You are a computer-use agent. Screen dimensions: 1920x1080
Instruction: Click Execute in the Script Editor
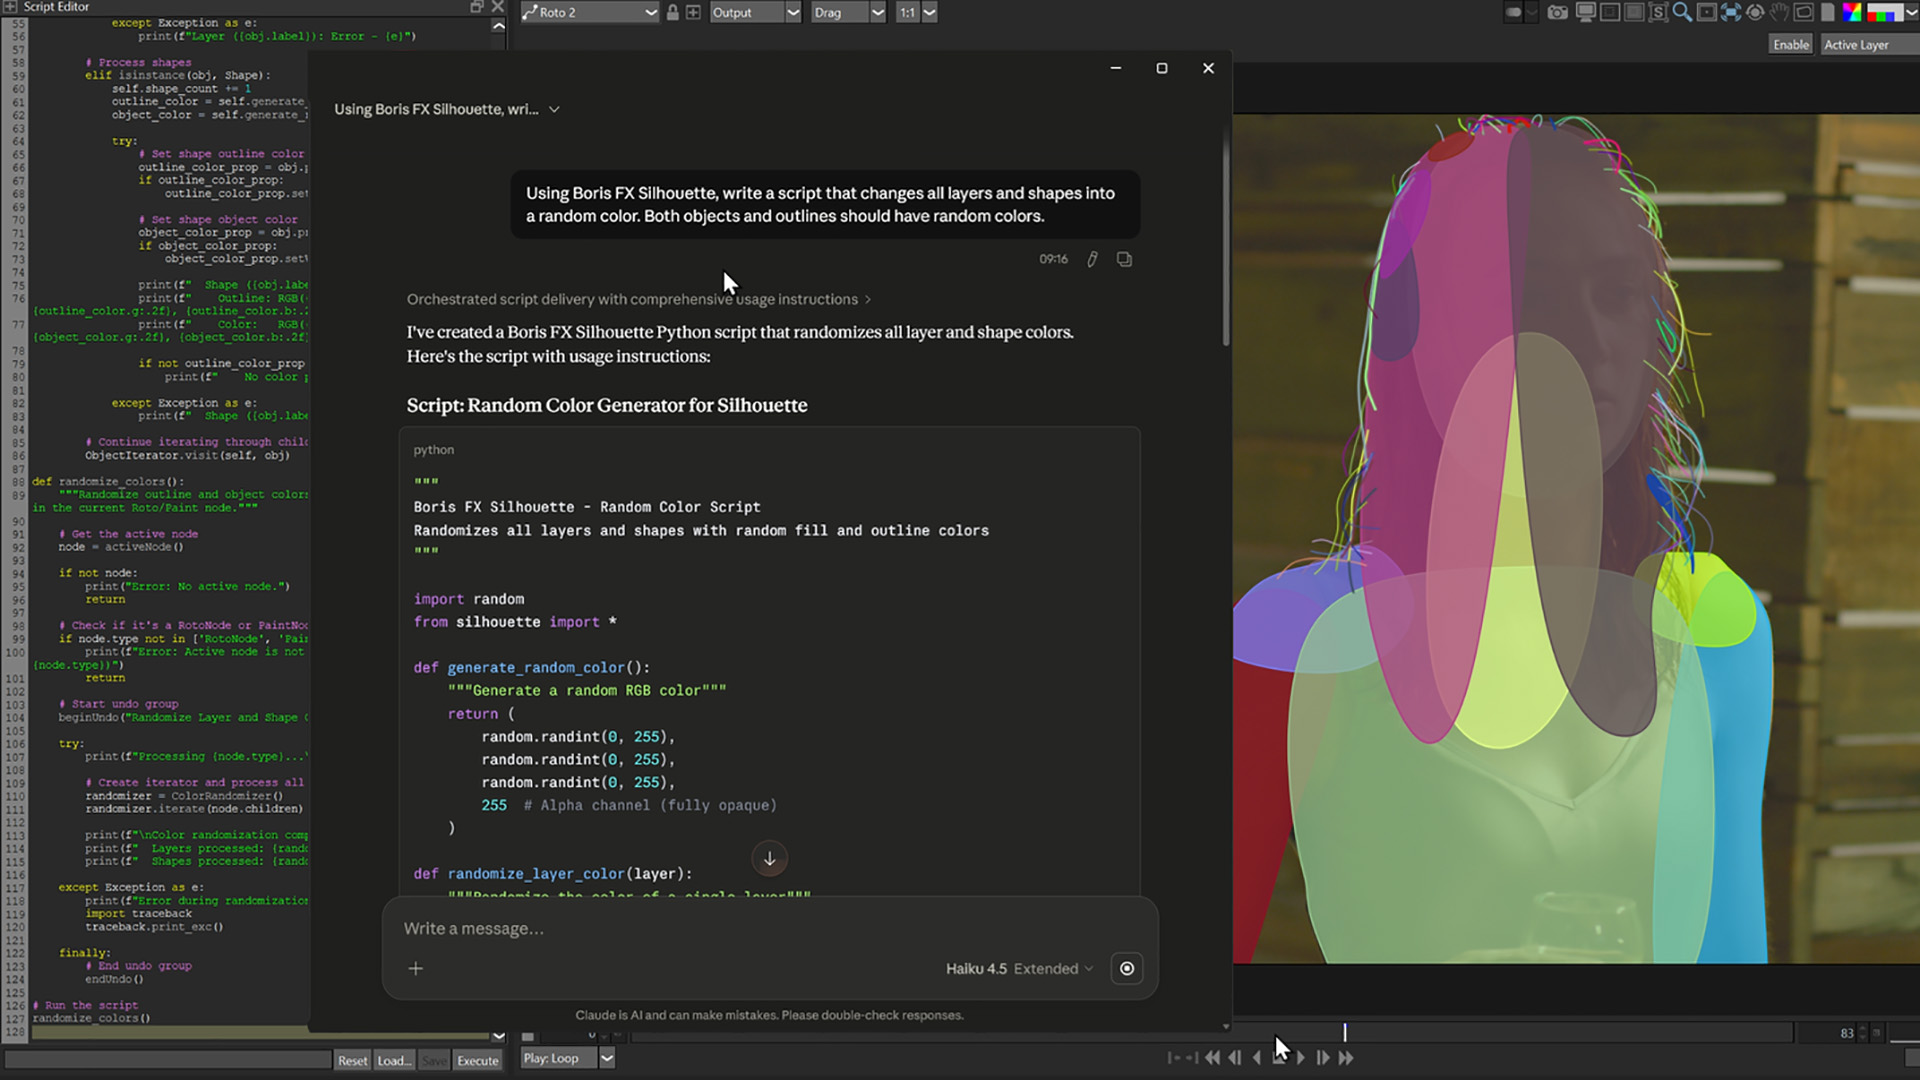478,1061
